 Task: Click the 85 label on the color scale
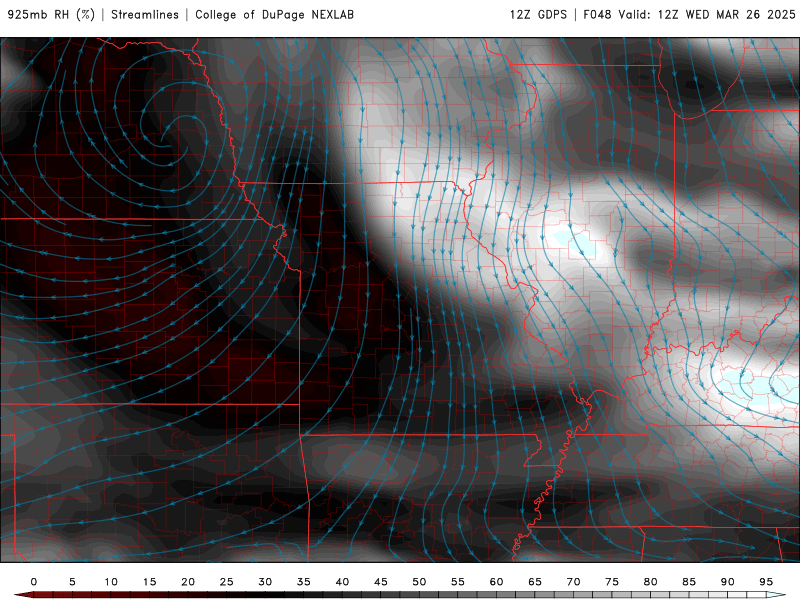[x=689, y=582]
